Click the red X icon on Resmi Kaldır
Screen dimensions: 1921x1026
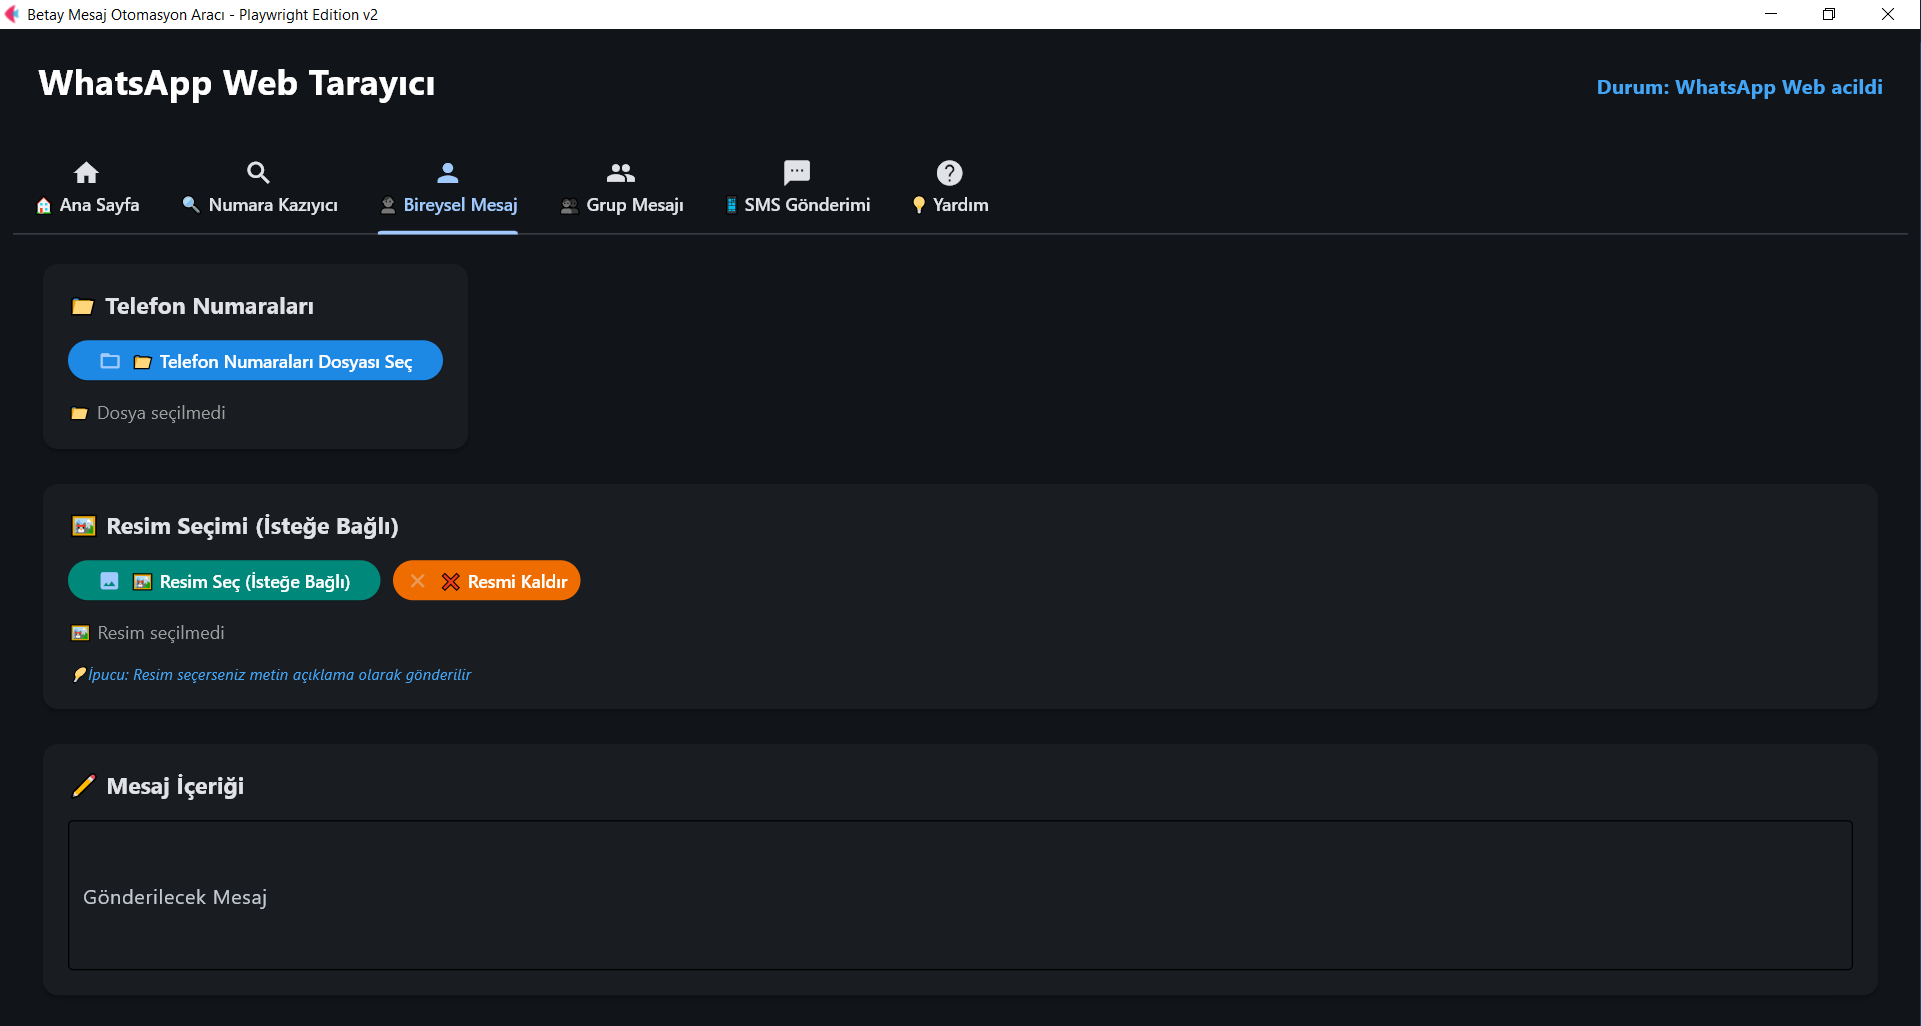pos(451,582)
